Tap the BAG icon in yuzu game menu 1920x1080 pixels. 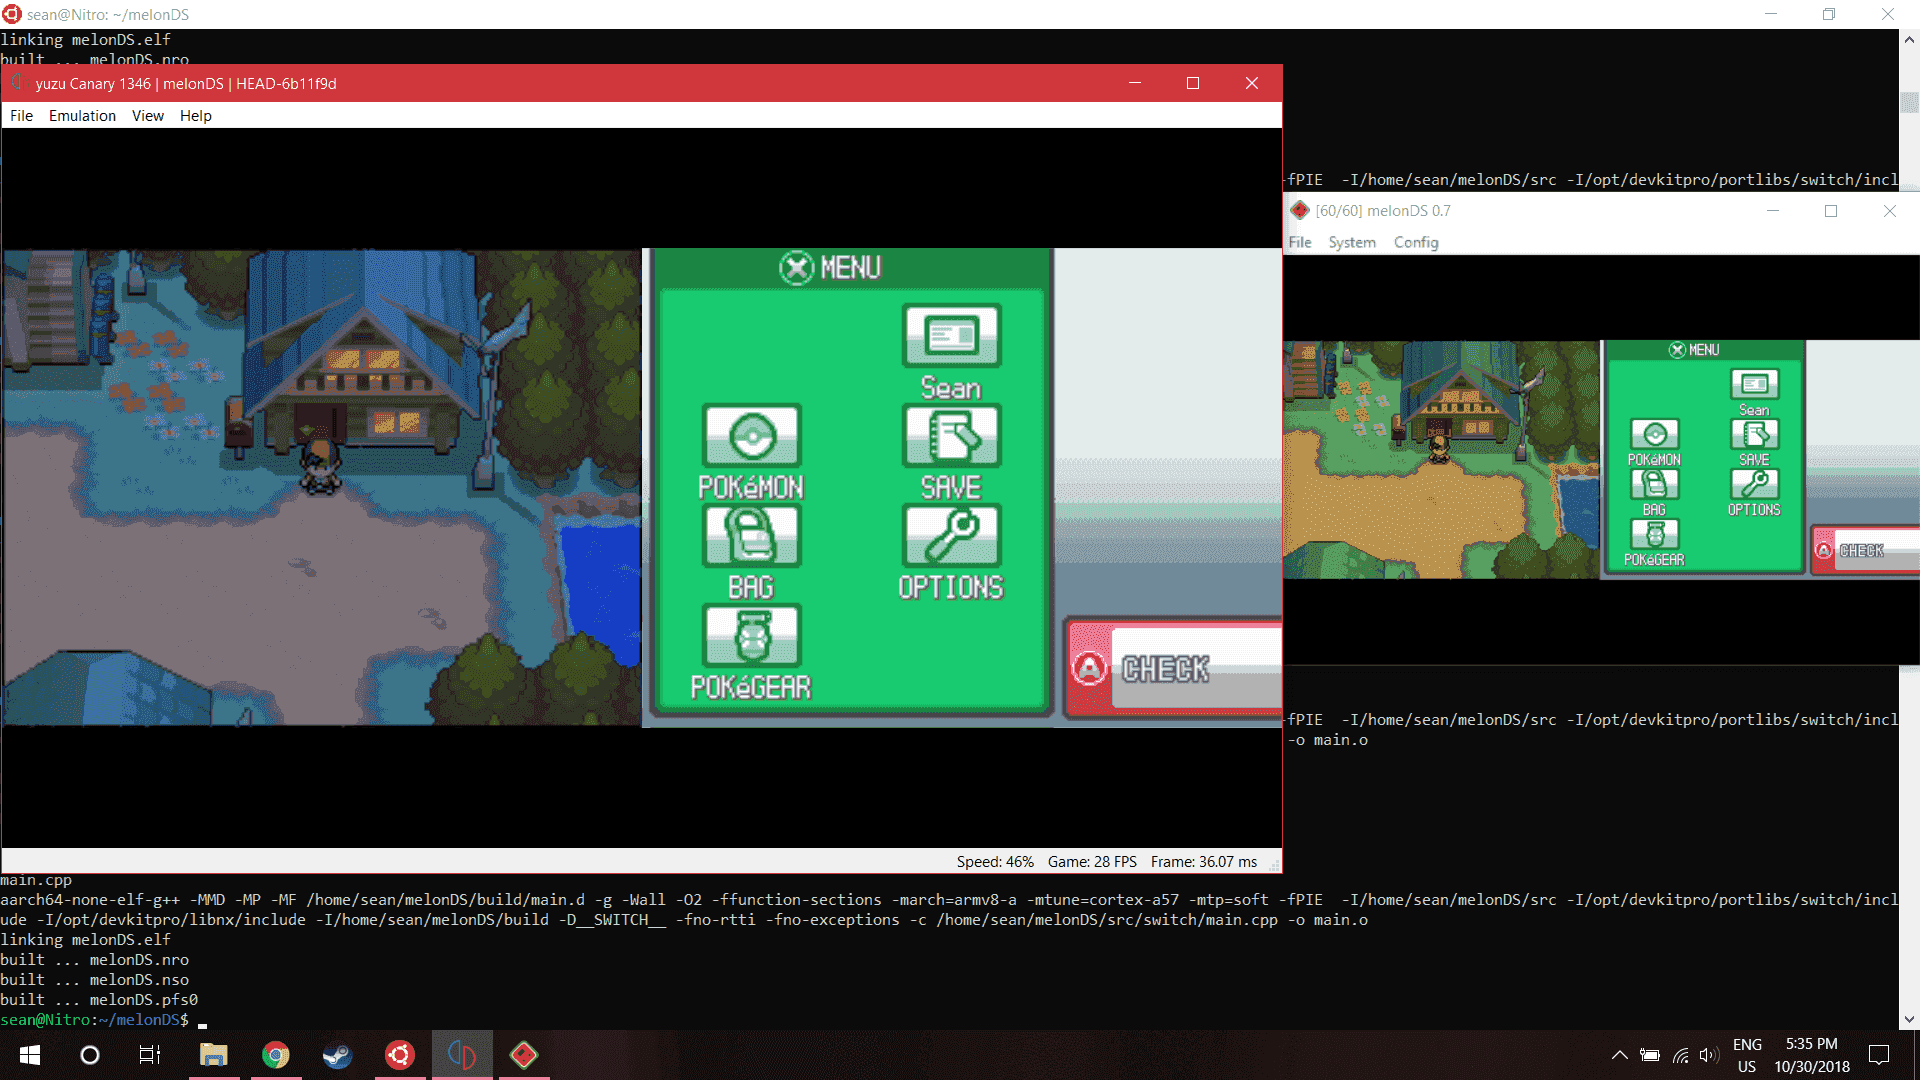click(751, 536)
